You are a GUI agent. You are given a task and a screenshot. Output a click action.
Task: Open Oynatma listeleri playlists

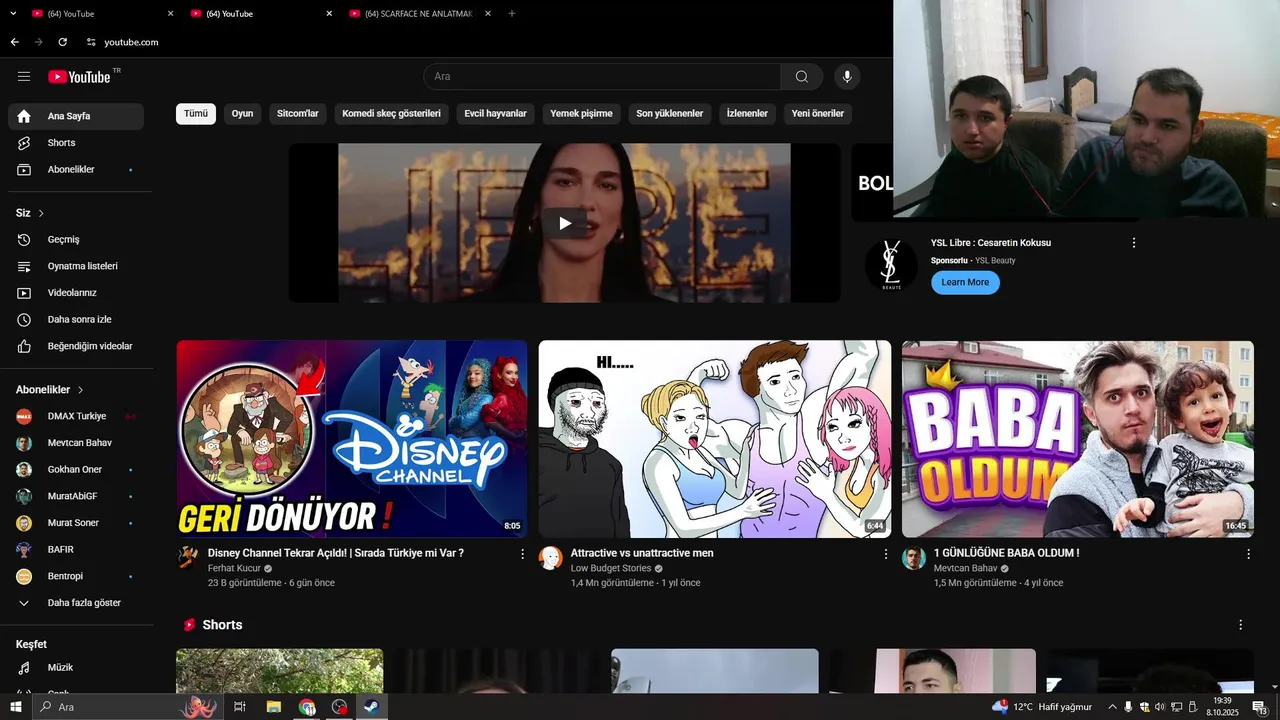[x=76, y=266]
